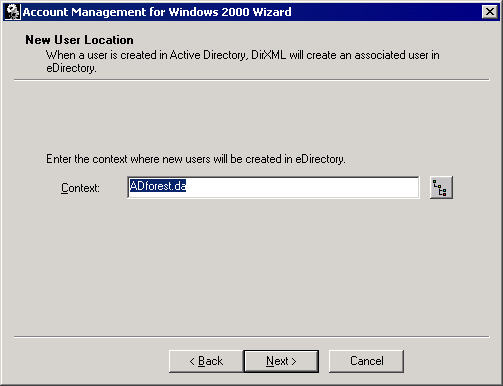The height and width of the screenshot is (386, 503).
Task: Return to the previous page with Back
Action: [206, 361]
